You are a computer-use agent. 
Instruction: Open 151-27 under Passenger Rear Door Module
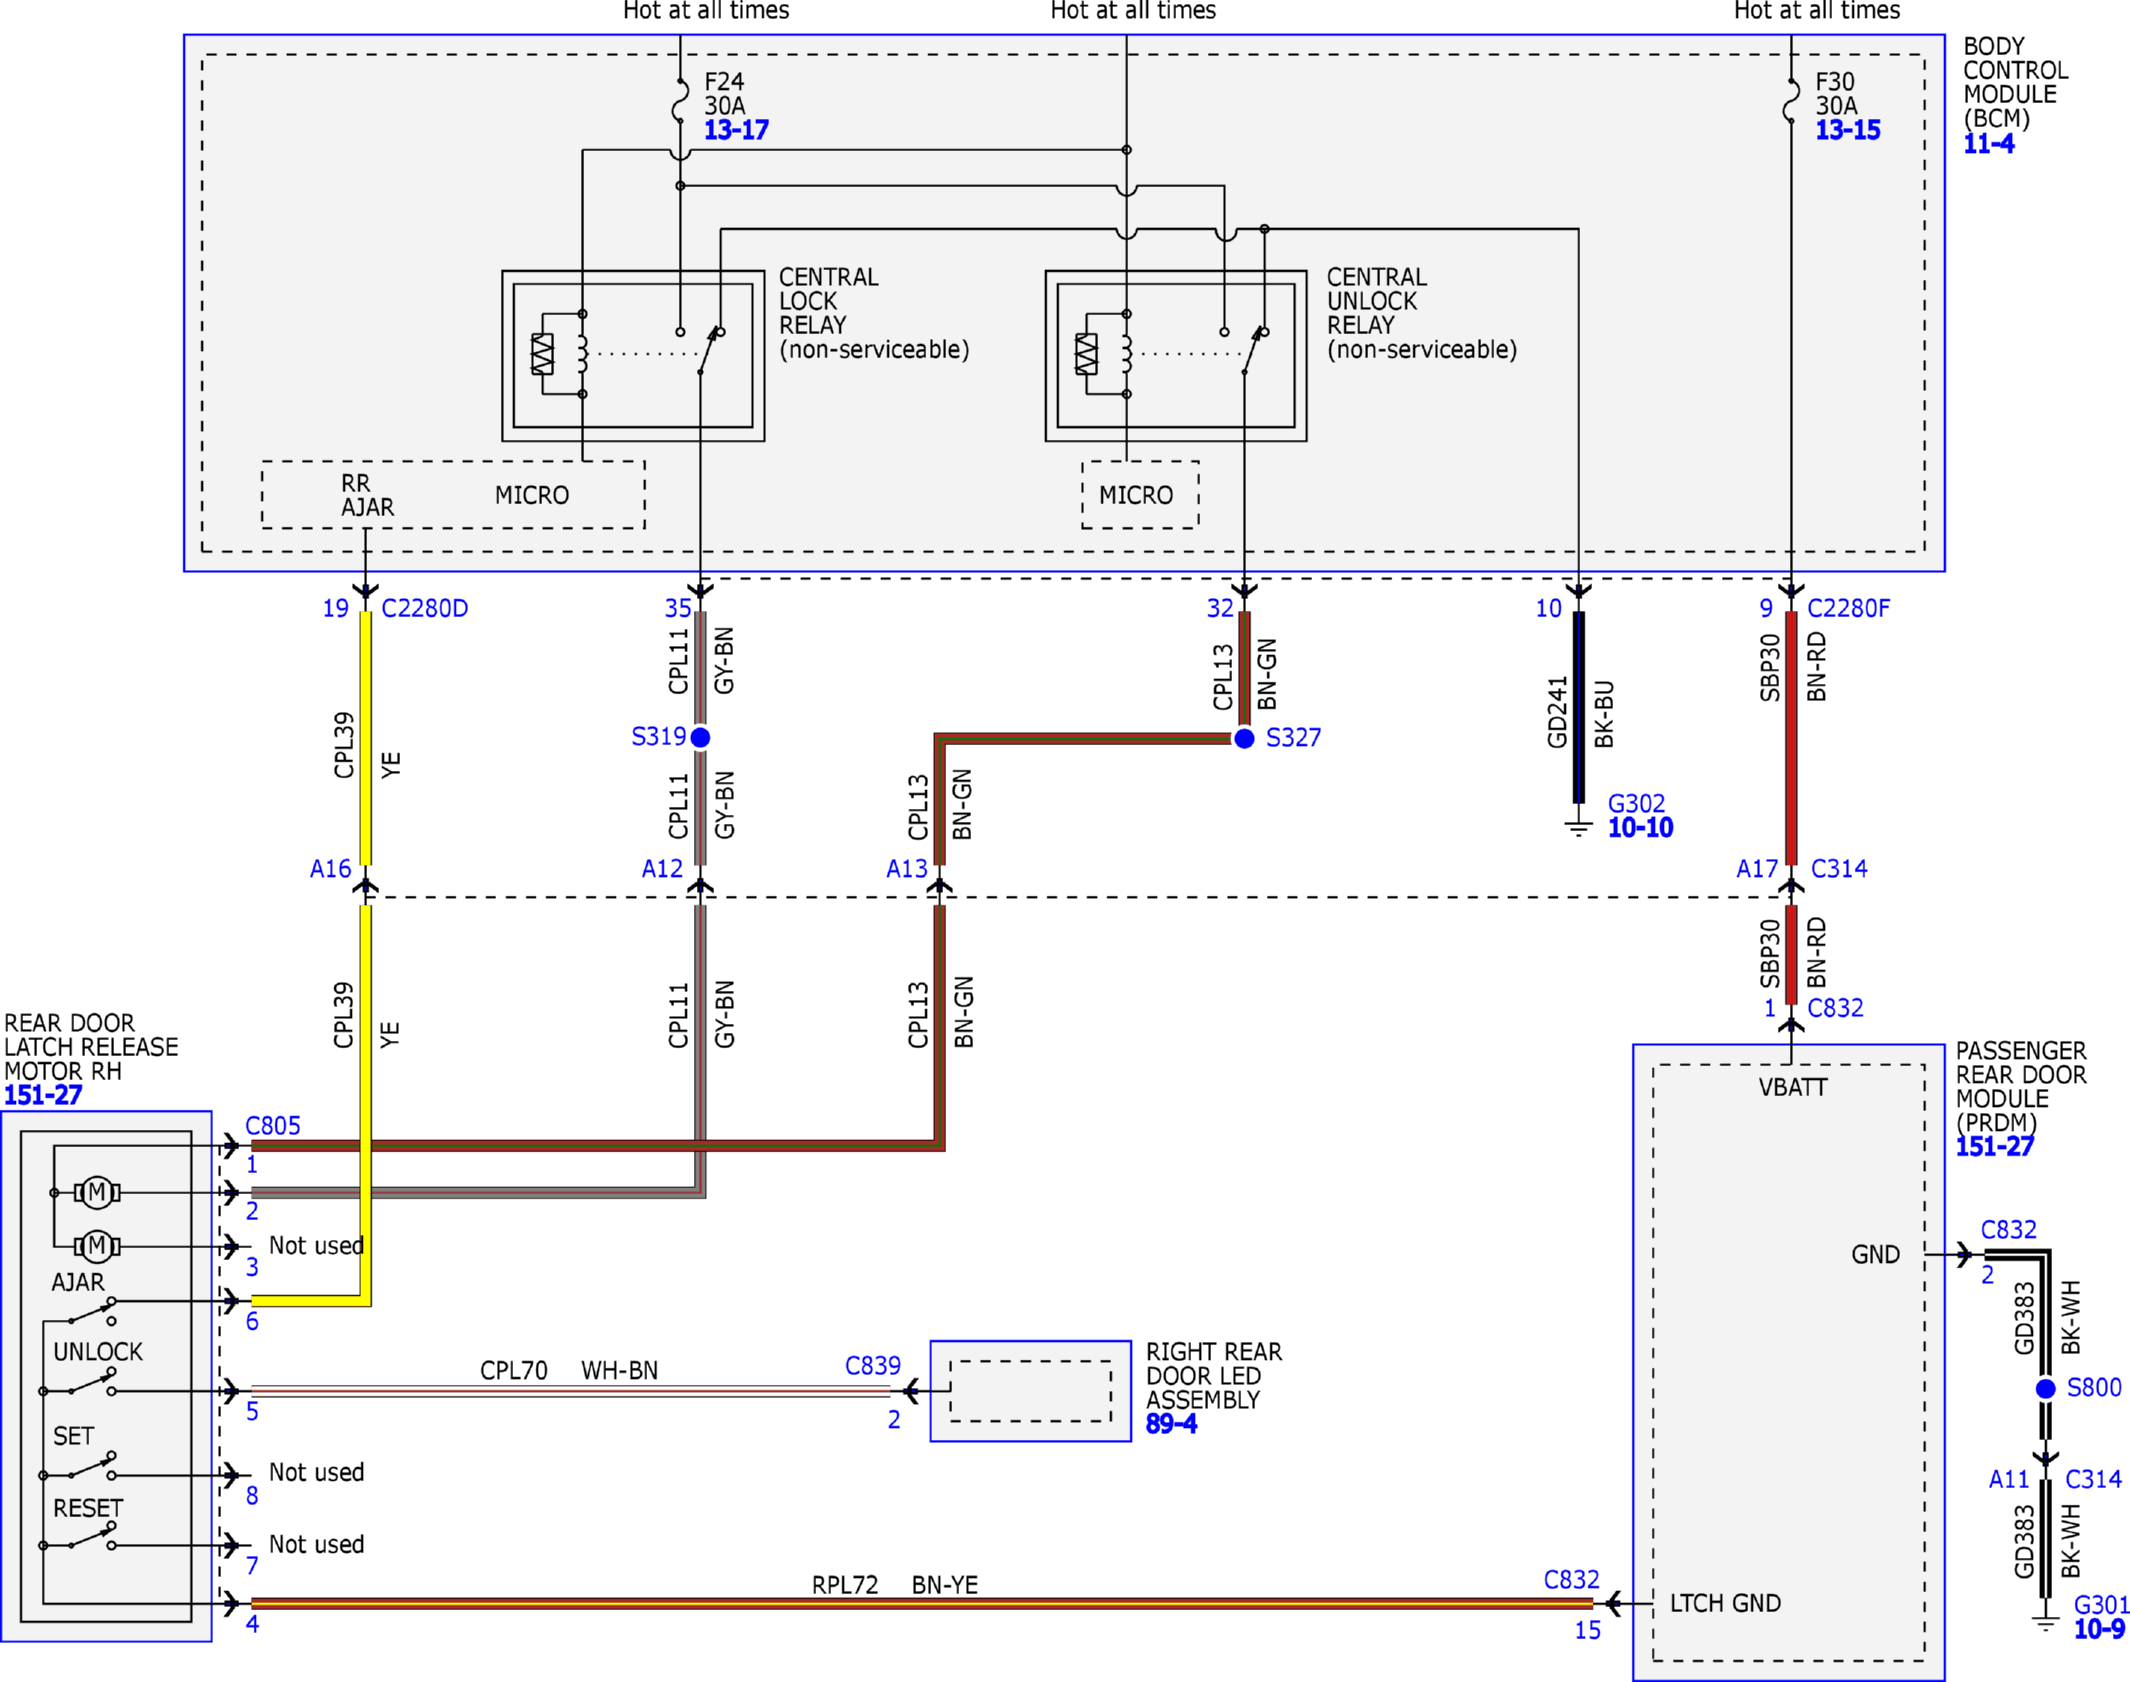tap(1995, 1147)
